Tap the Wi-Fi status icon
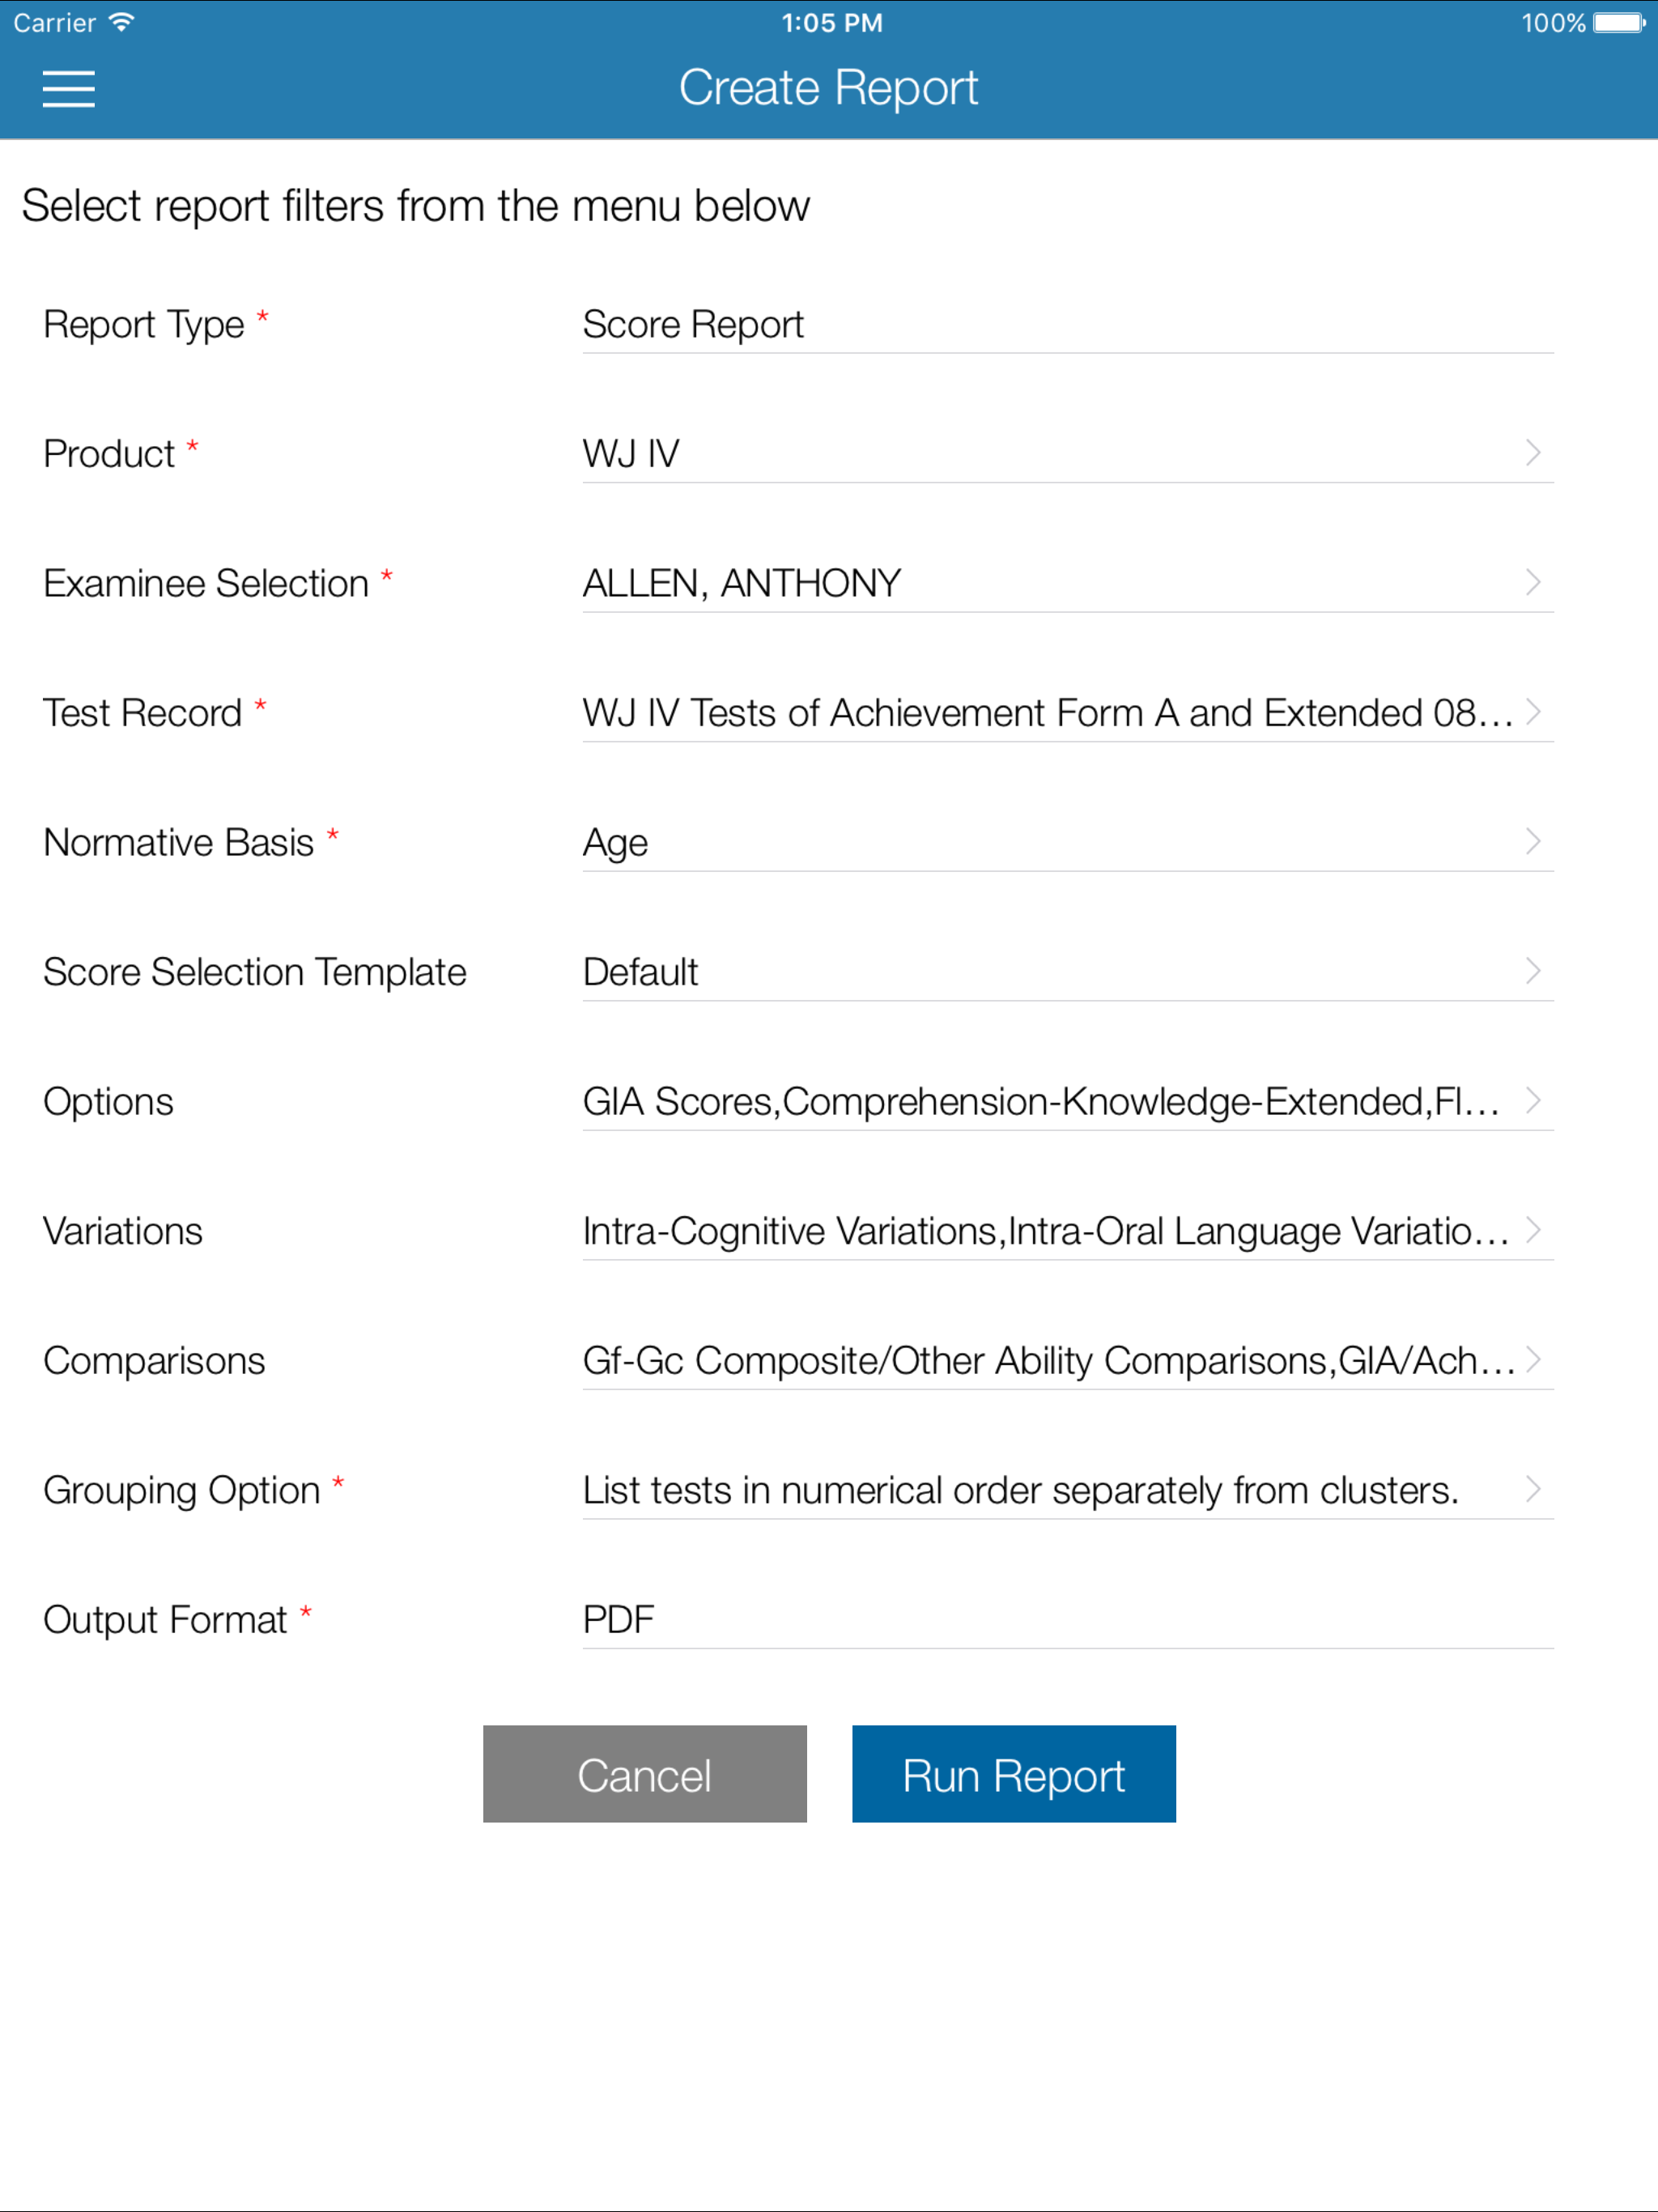Image resolution: width=1658 pixels, height=2212 pixels. point(121,22)
